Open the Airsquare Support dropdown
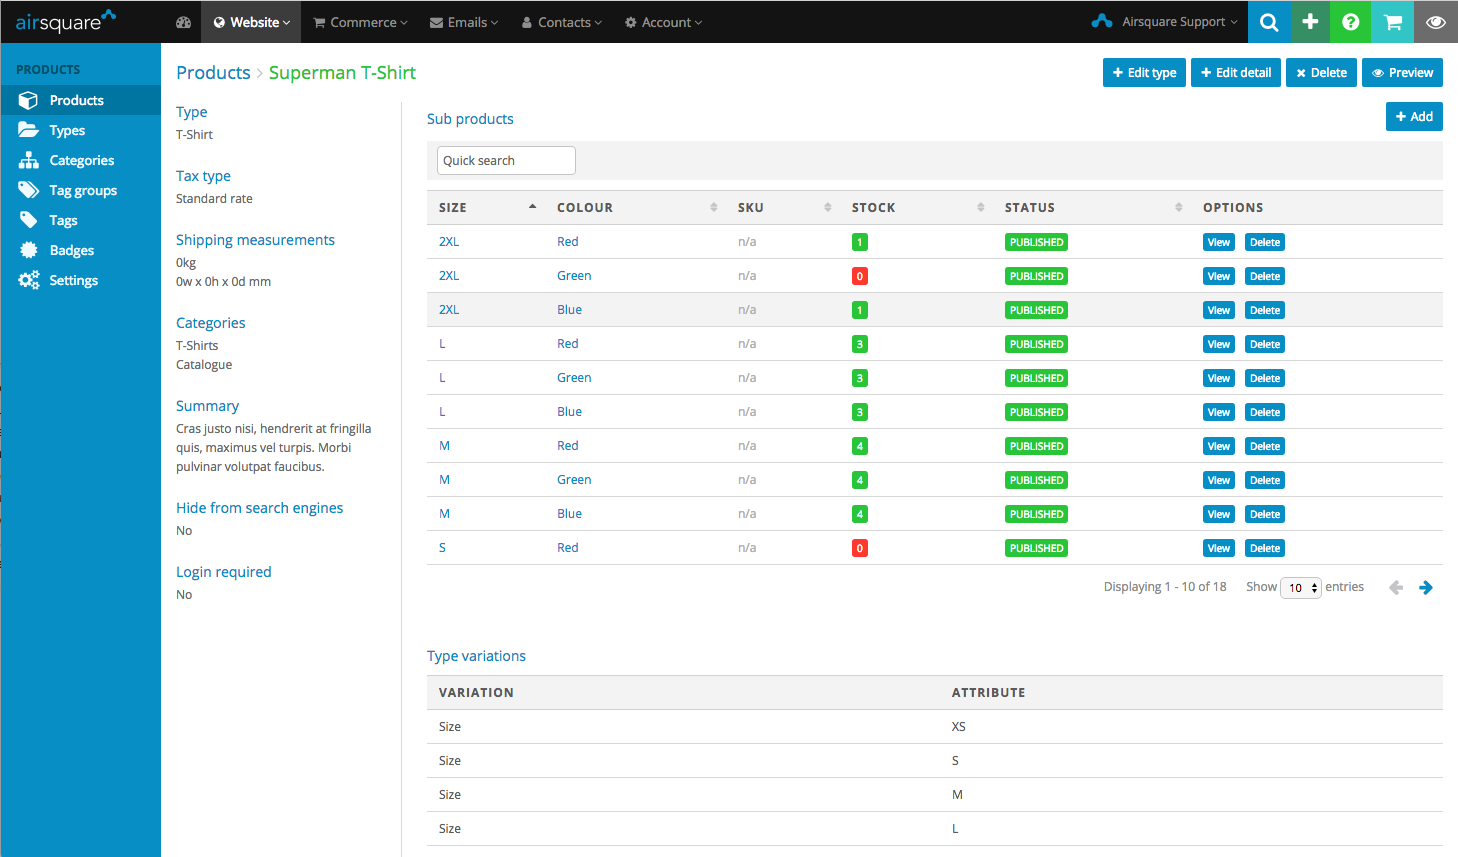The height and width of the screenshot is (857, 1458). click(x=1165, y=22)
